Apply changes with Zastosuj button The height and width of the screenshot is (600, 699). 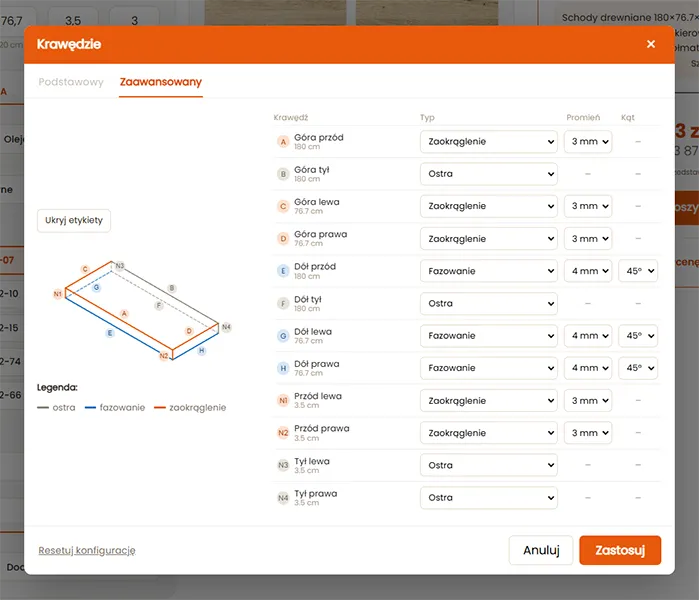[x=620, y=550]
